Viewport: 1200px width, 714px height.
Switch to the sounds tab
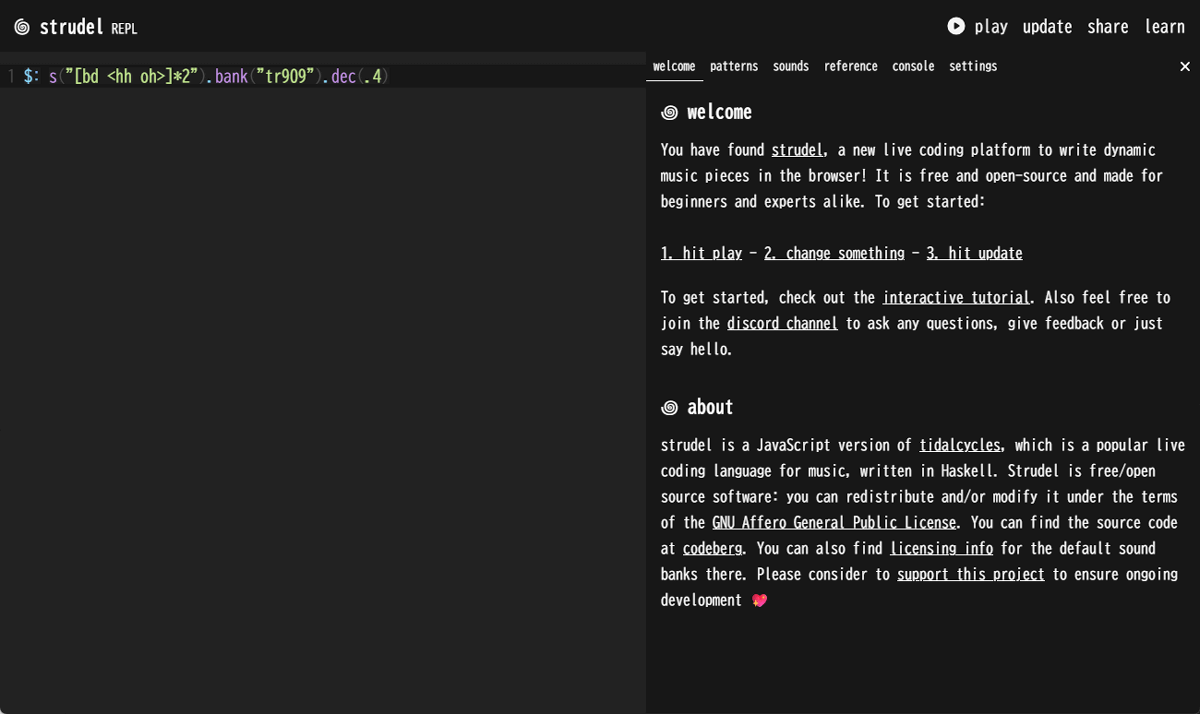point(790,67)
